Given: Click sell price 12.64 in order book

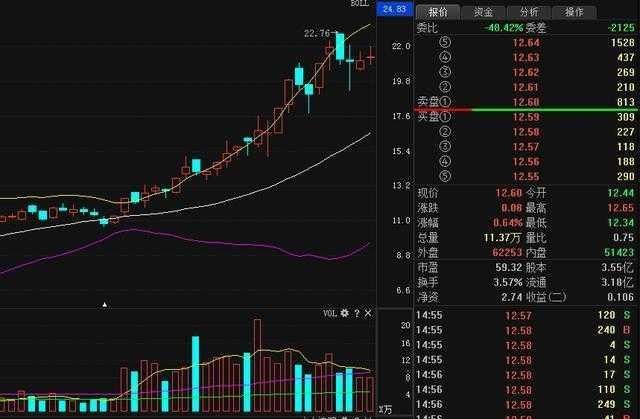Looking at the screenshot, I should [526, 42].
